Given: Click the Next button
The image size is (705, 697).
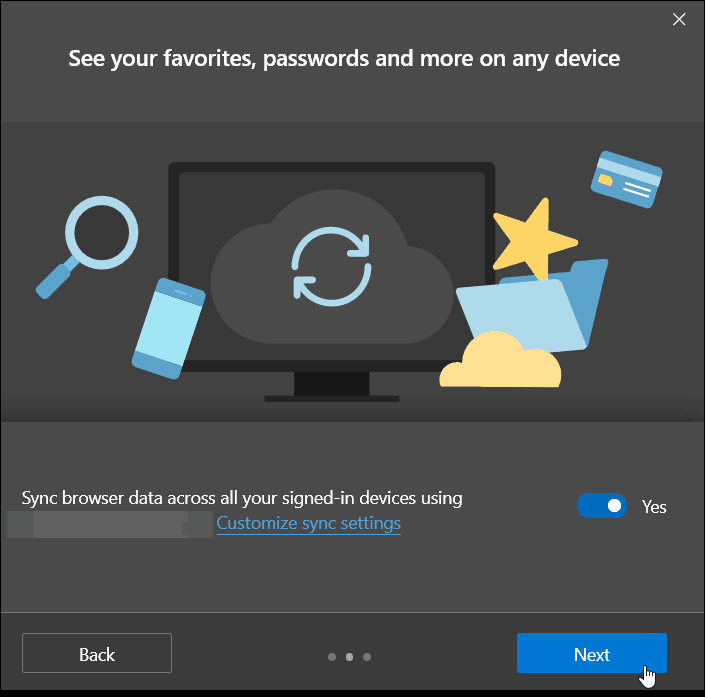Looking at the screenshot, I should tap(591, 653).
